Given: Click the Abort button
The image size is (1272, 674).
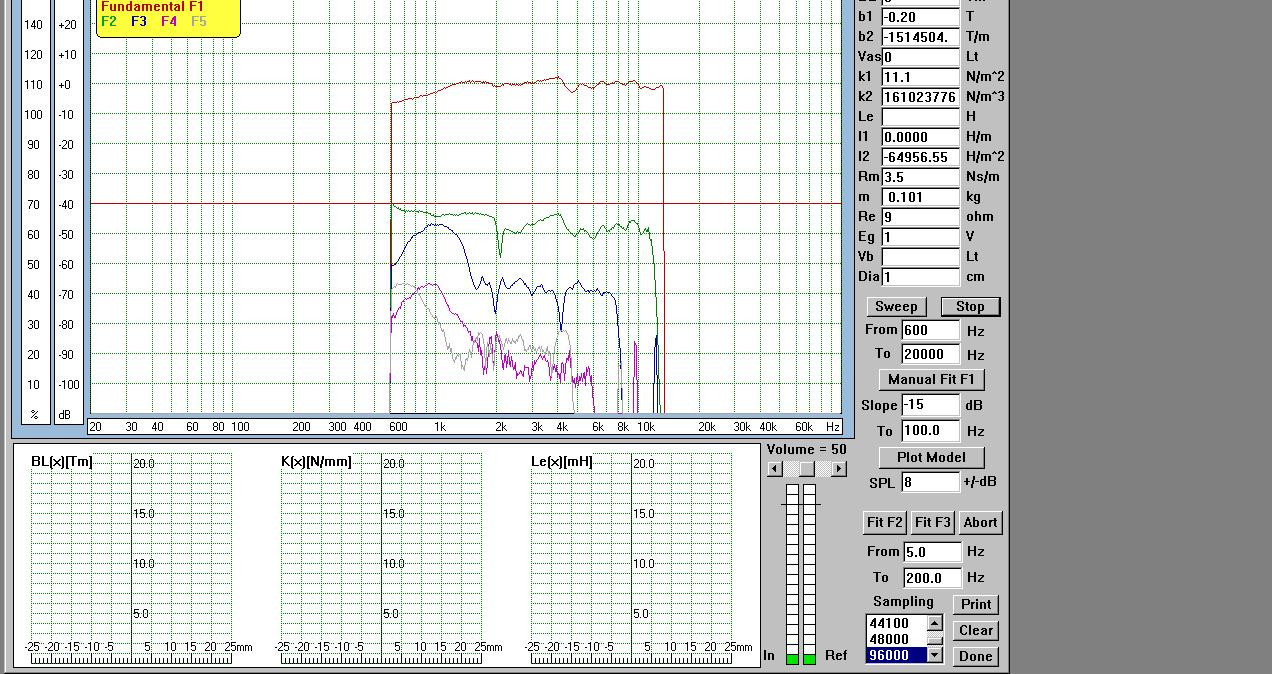Looking at the screenshot, I should pyautogui.click(x=980, y=522).
